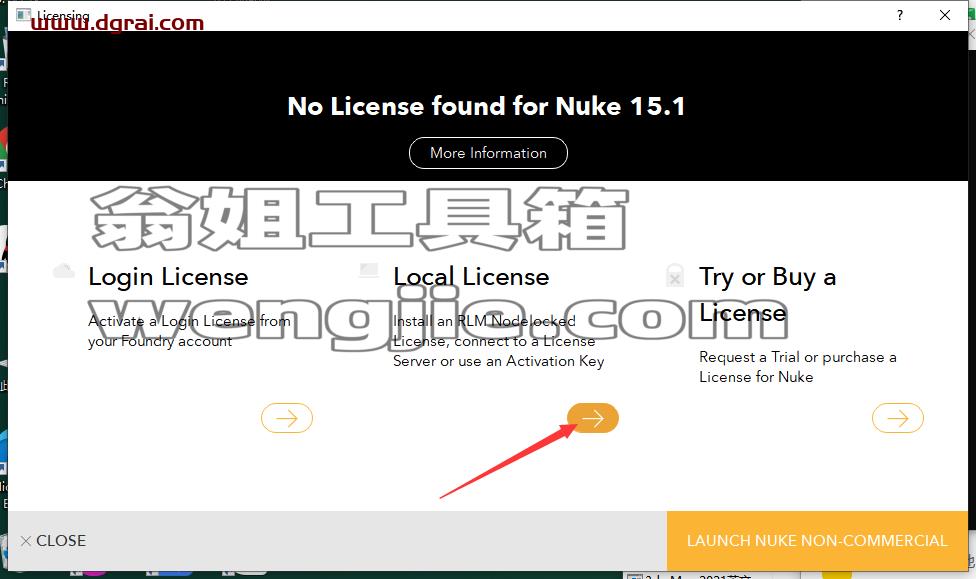
Task: Click the lock icon beside Try or Buy
Action: click(x=674, y=275)
